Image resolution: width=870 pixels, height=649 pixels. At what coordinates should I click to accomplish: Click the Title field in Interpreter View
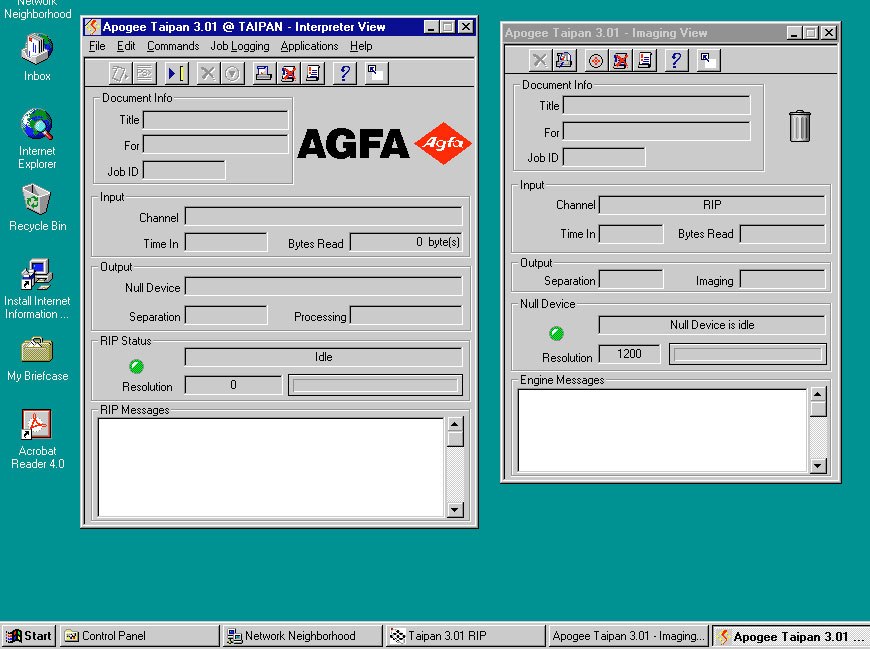[216, 120]
